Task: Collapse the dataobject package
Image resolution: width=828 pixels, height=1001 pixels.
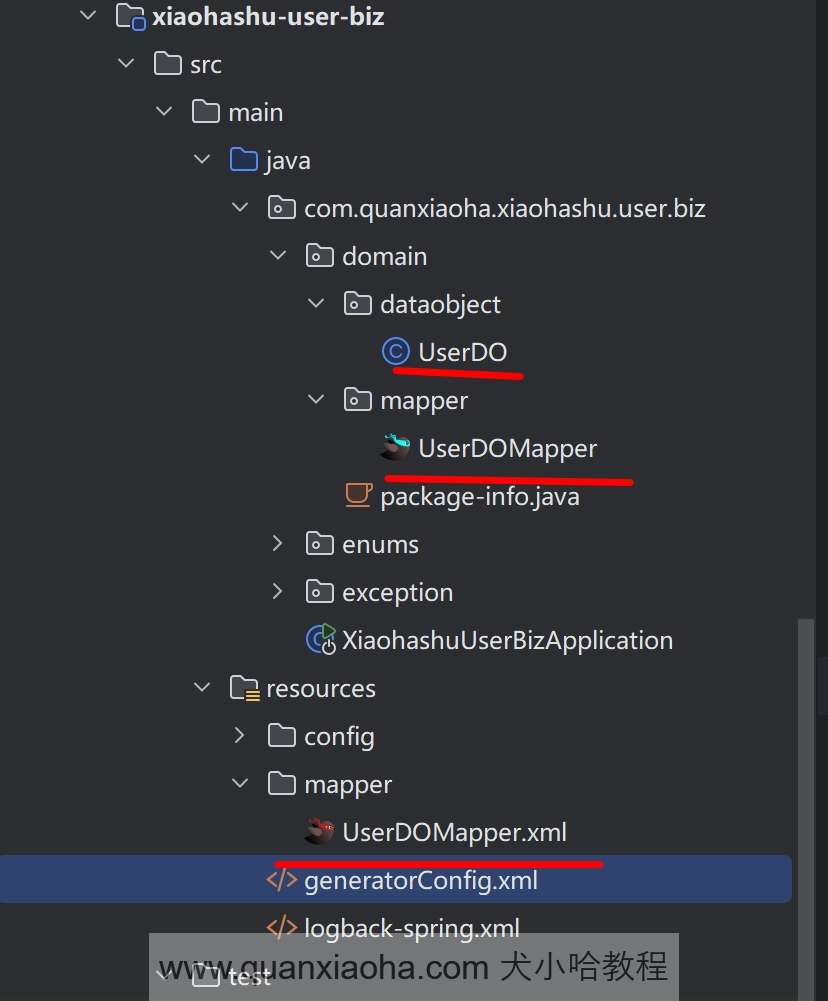Action: click(316, 304)
